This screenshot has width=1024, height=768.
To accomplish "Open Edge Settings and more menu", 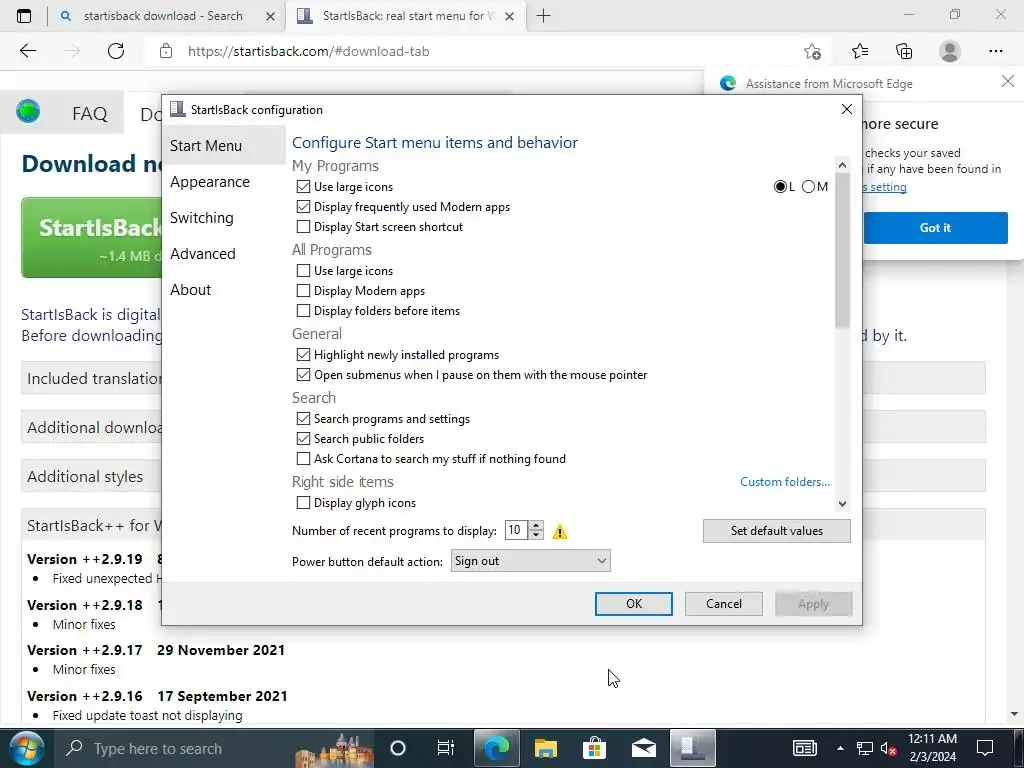I will point(995,51).
